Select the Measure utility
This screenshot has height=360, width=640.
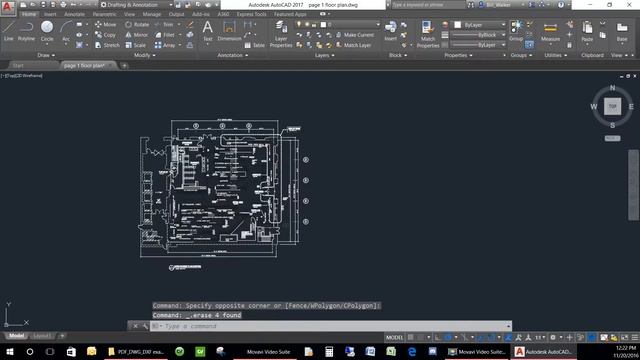[x=550, y=31]
